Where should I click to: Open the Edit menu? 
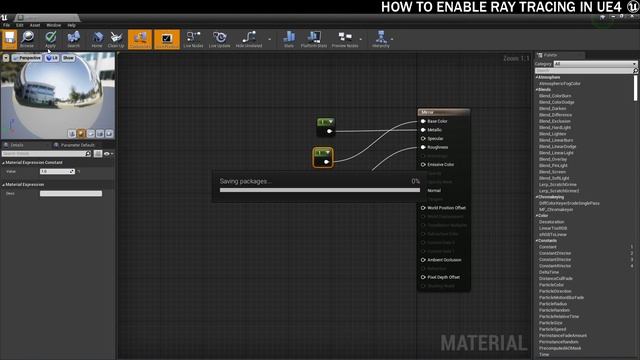[x=20, y=25]
